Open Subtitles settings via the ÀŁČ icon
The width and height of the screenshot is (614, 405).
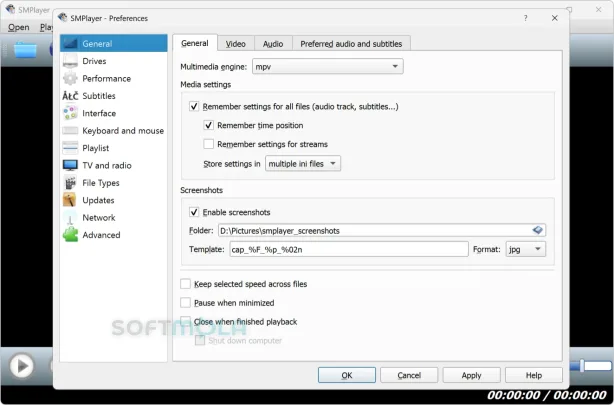coord(70,96)
